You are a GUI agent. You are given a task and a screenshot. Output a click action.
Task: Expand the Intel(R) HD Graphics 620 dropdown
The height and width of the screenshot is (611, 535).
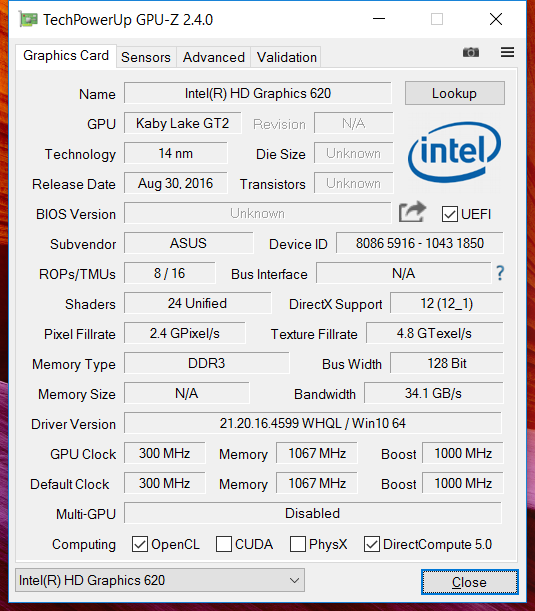[160, 580]
